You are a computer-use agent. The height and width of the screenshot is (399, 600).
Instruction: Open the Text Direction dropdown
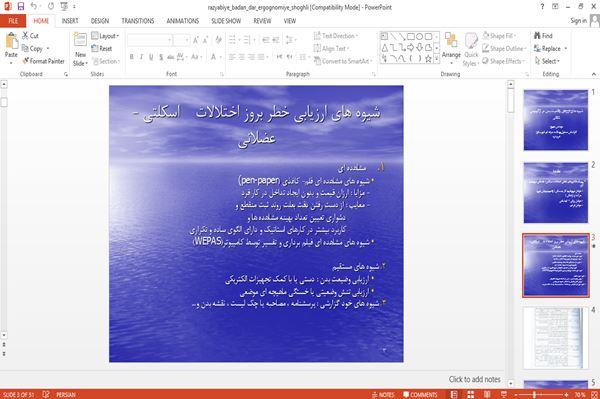pyautogui.click(x=336, y=36)
